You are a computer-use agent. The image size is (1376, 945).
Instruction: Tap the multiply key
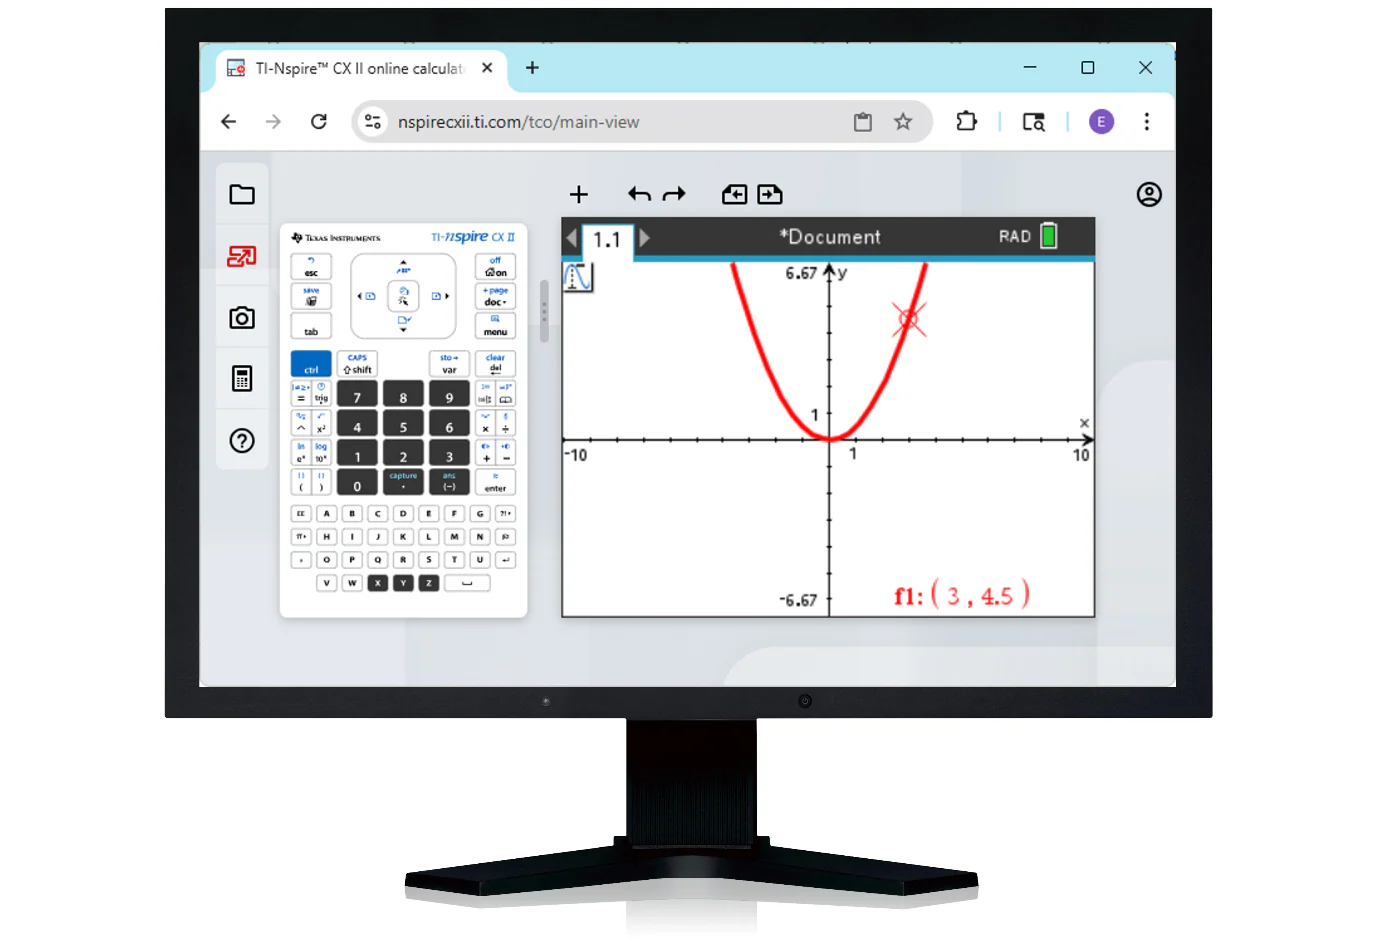coord(485,423)
